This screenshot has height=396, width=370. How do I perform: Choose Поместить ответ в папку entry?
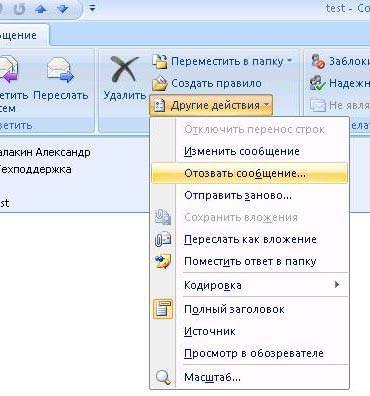pyautogui.click(x=249, y=262)
